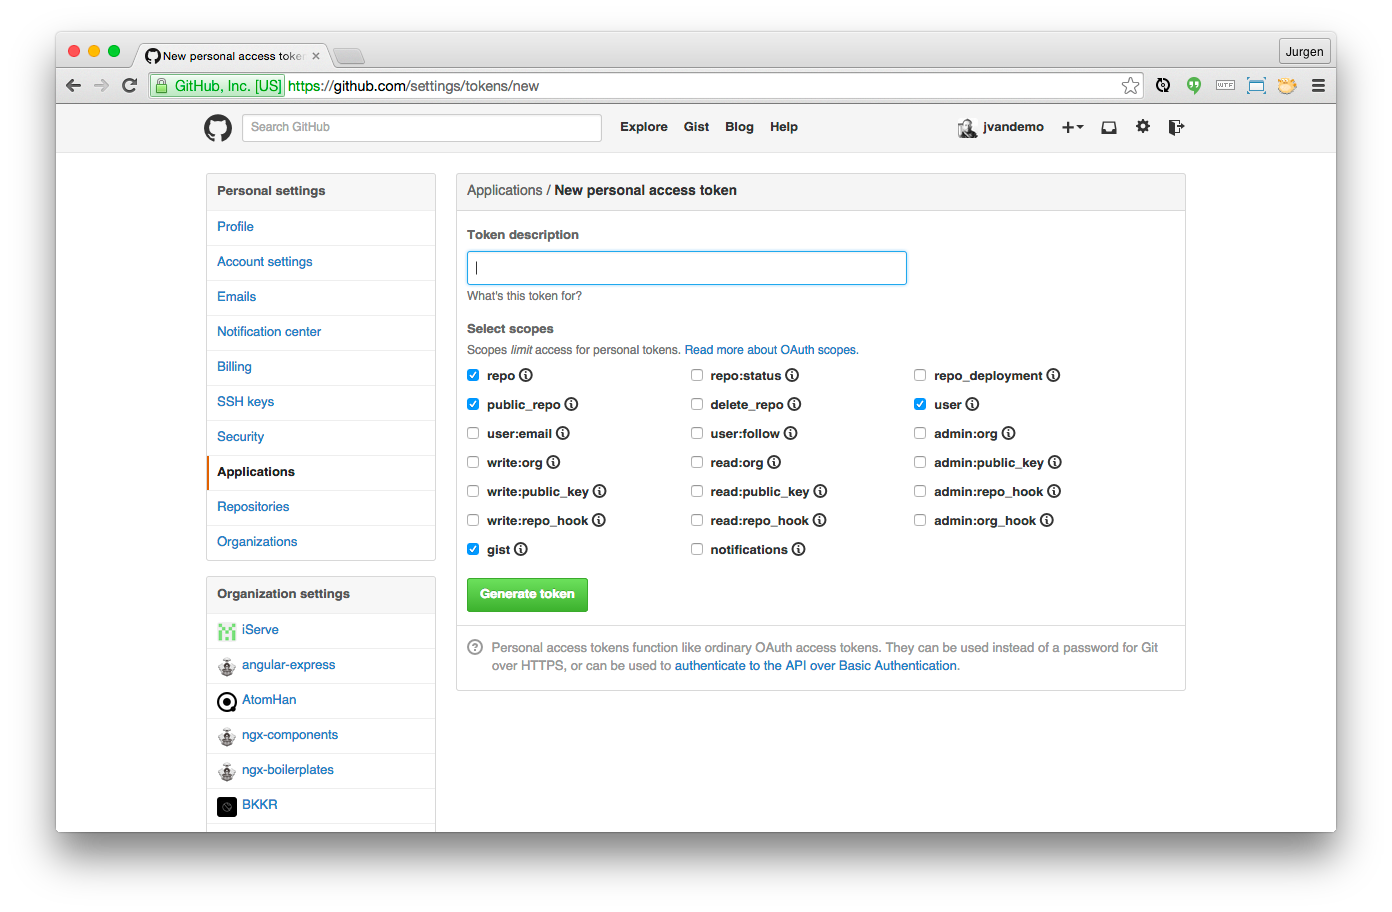This screenshot has width=1392, height=912.
Task: Uncheck the gist scope checkbox
Action: [473, 549]
